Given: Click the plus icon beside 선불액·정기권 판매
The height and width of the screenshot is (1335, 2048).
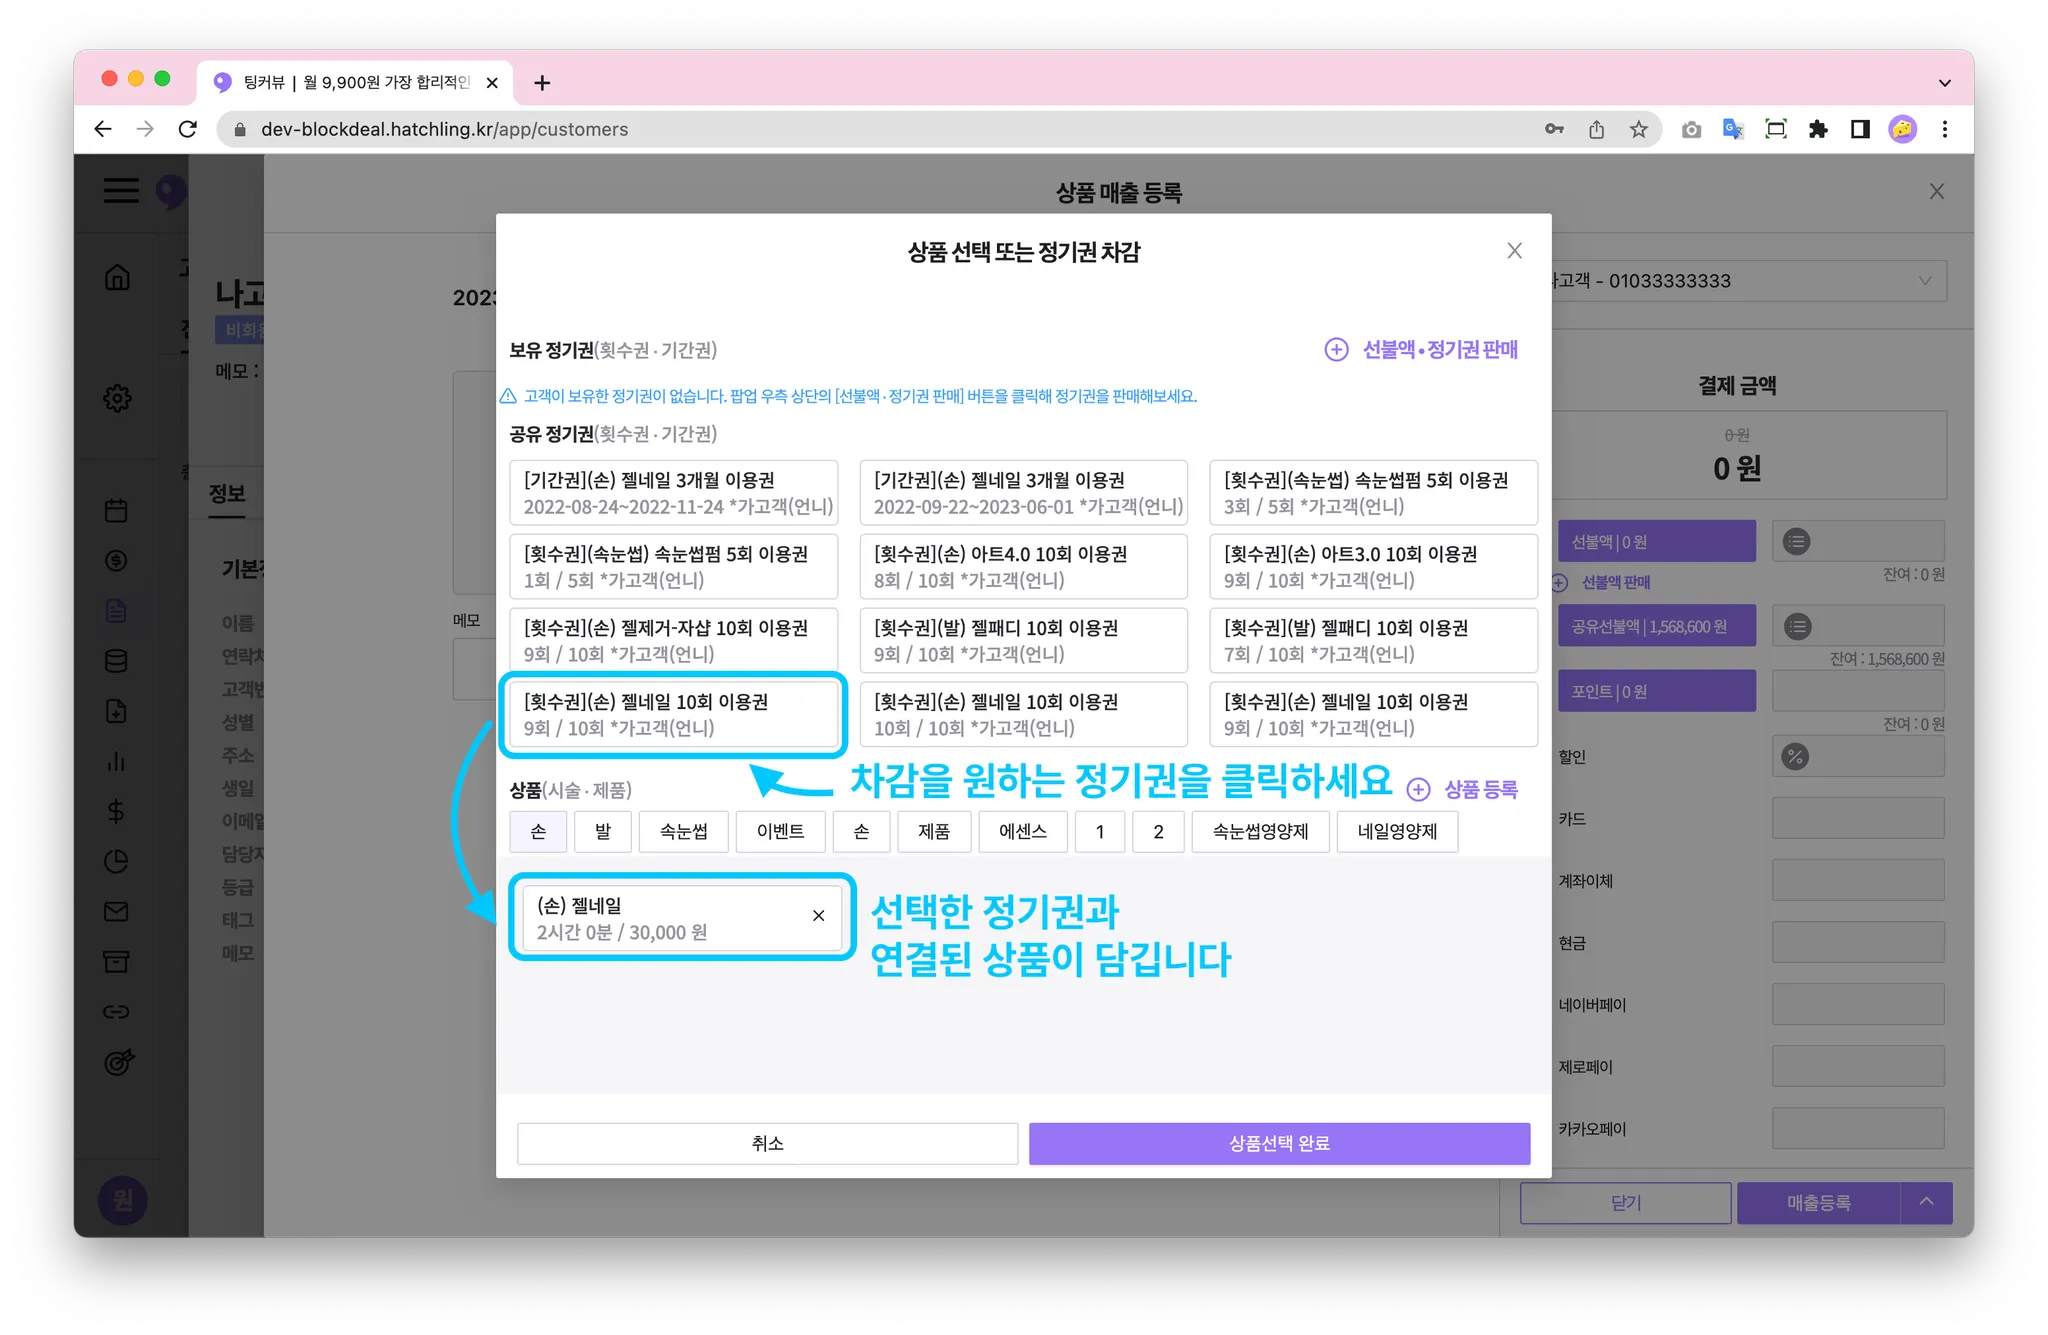Looking at the screenshot, I should tap(1336, 349).
